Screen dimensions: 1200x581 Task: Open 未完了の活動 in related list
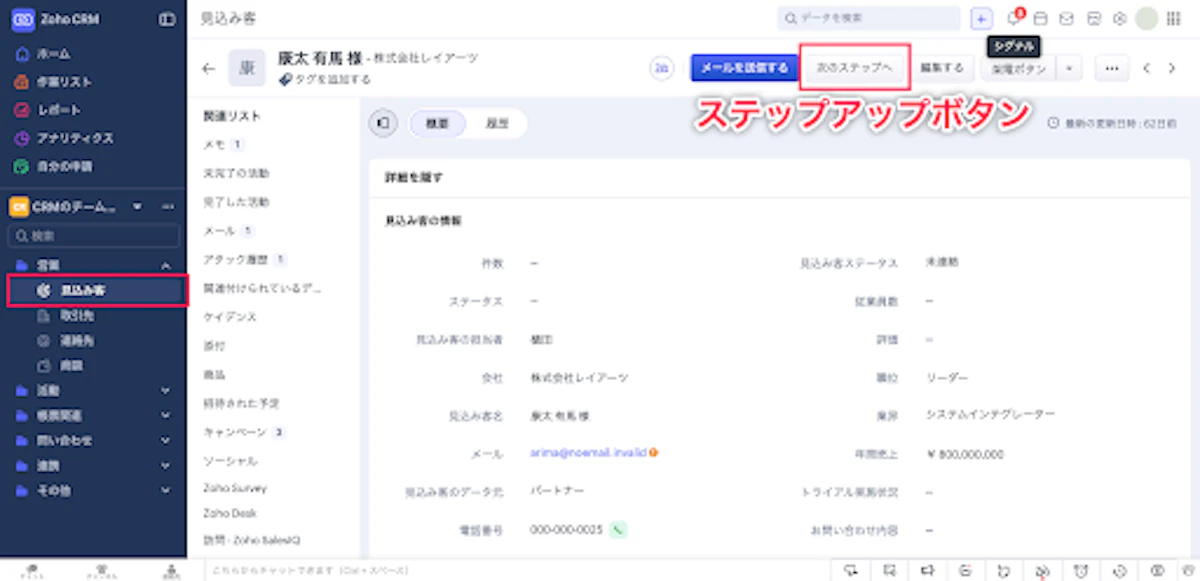click(236, 173)
